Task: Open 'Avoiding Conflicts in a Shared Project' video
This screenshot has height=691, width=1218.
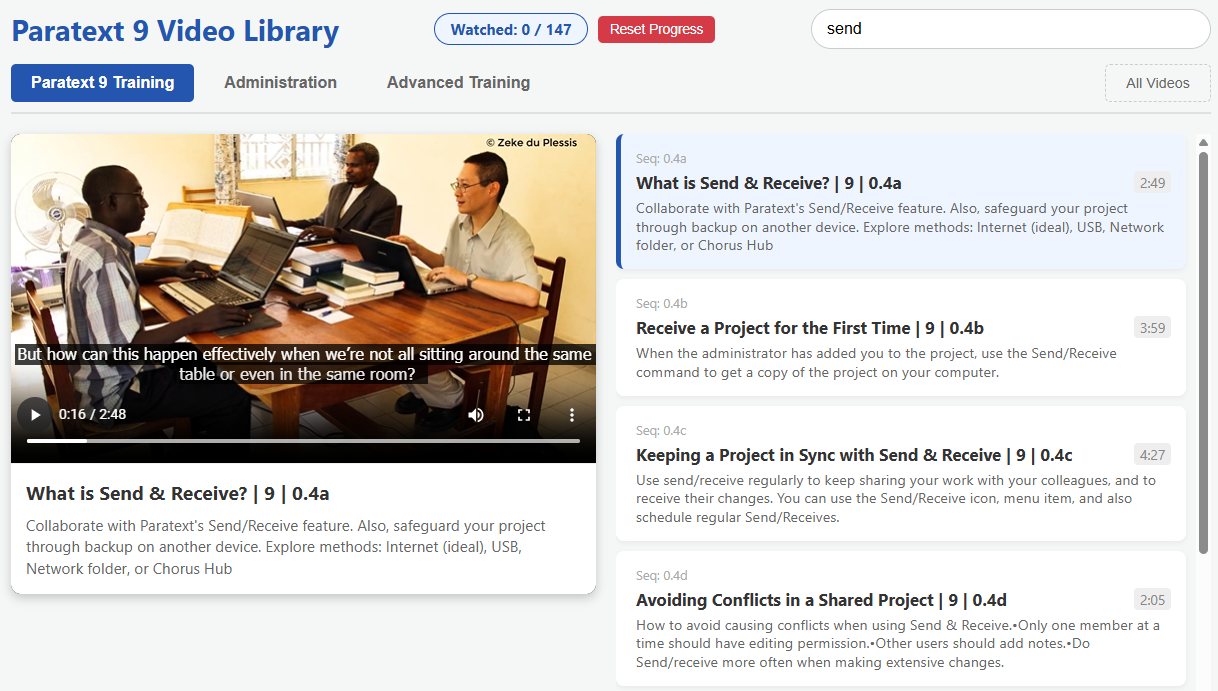Action: point(901,619)
